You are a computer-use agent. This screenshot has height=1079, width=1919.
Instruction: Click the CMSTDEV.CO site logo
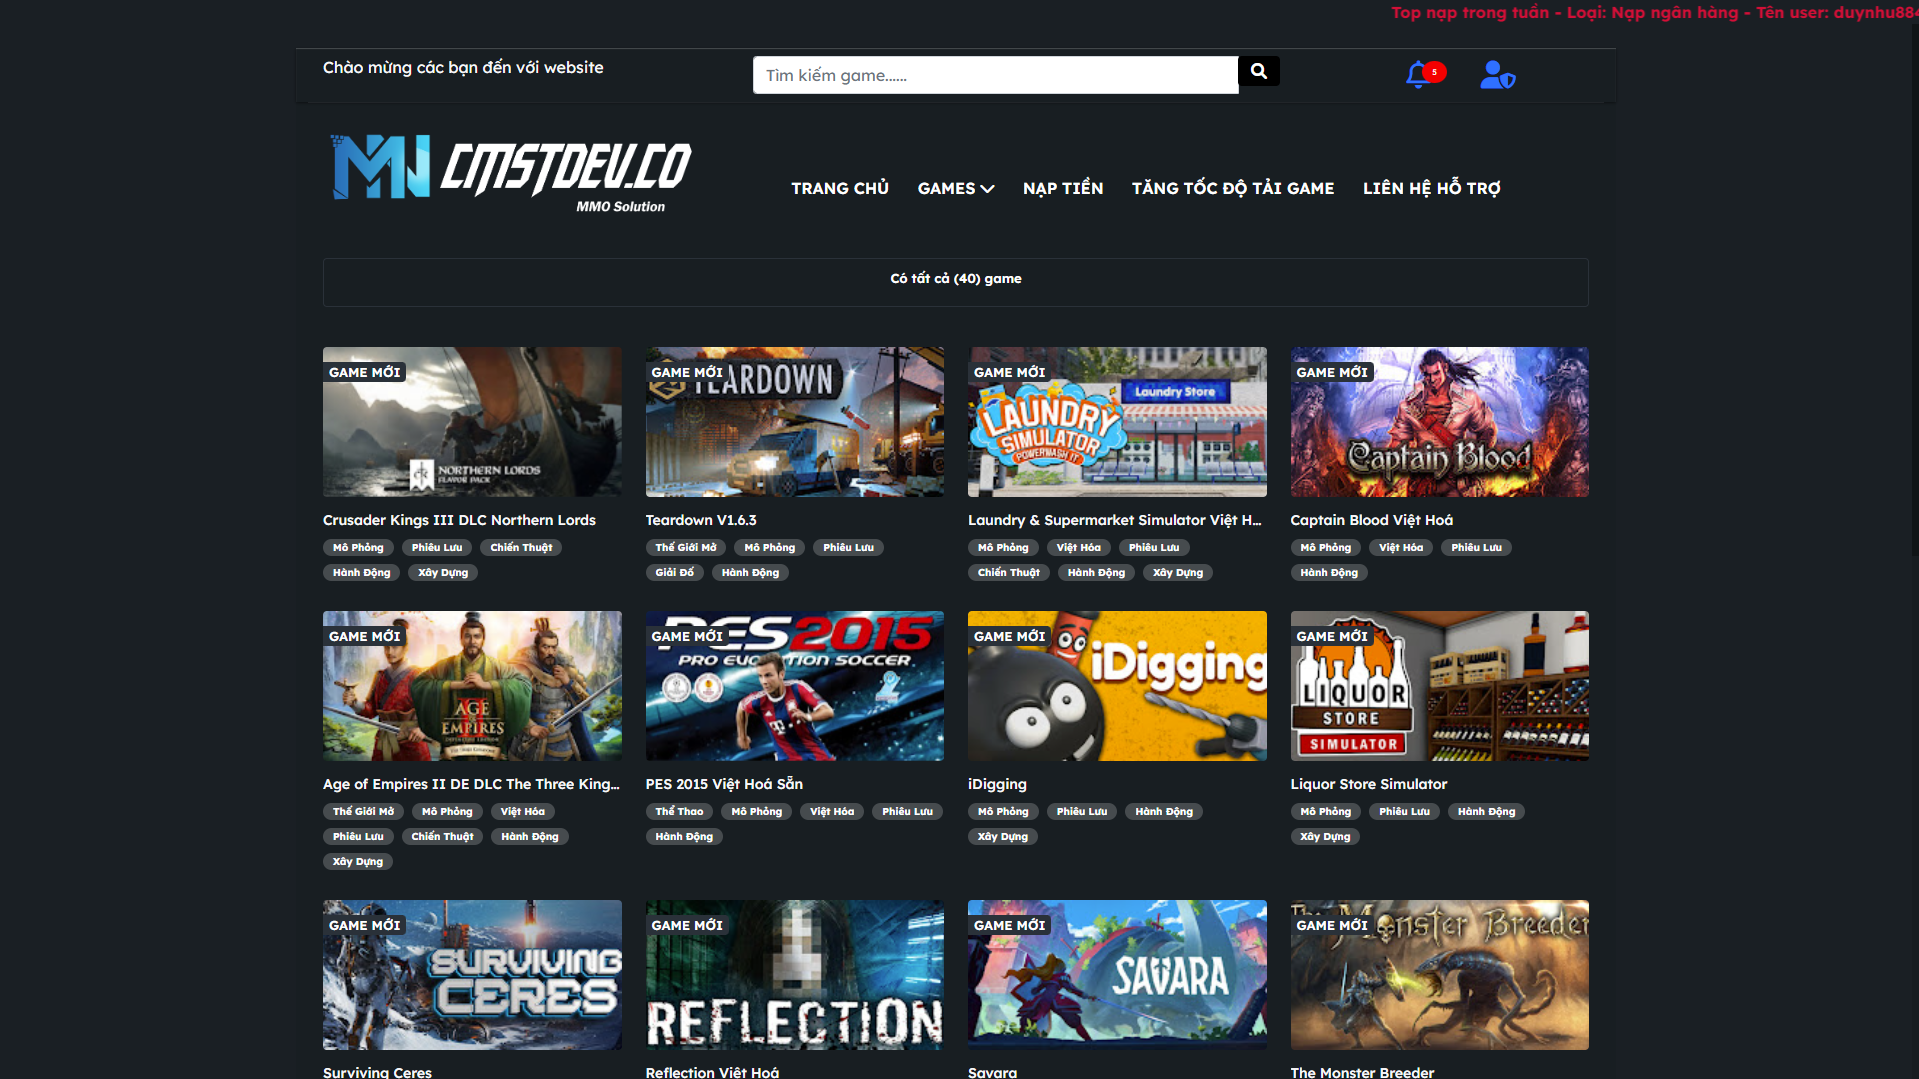(x=511, y=172)
